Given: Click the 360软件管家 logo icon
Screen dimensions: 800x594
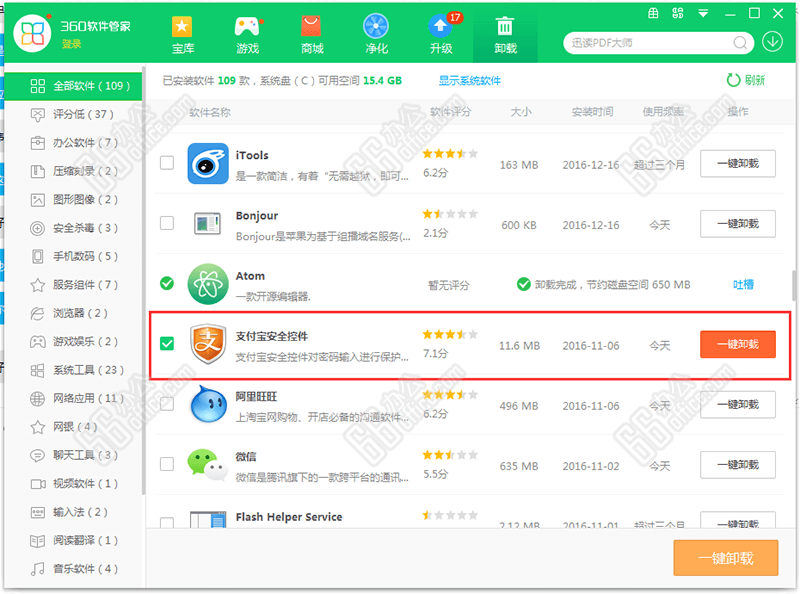Looking at the screenshot, I should 32,33.
